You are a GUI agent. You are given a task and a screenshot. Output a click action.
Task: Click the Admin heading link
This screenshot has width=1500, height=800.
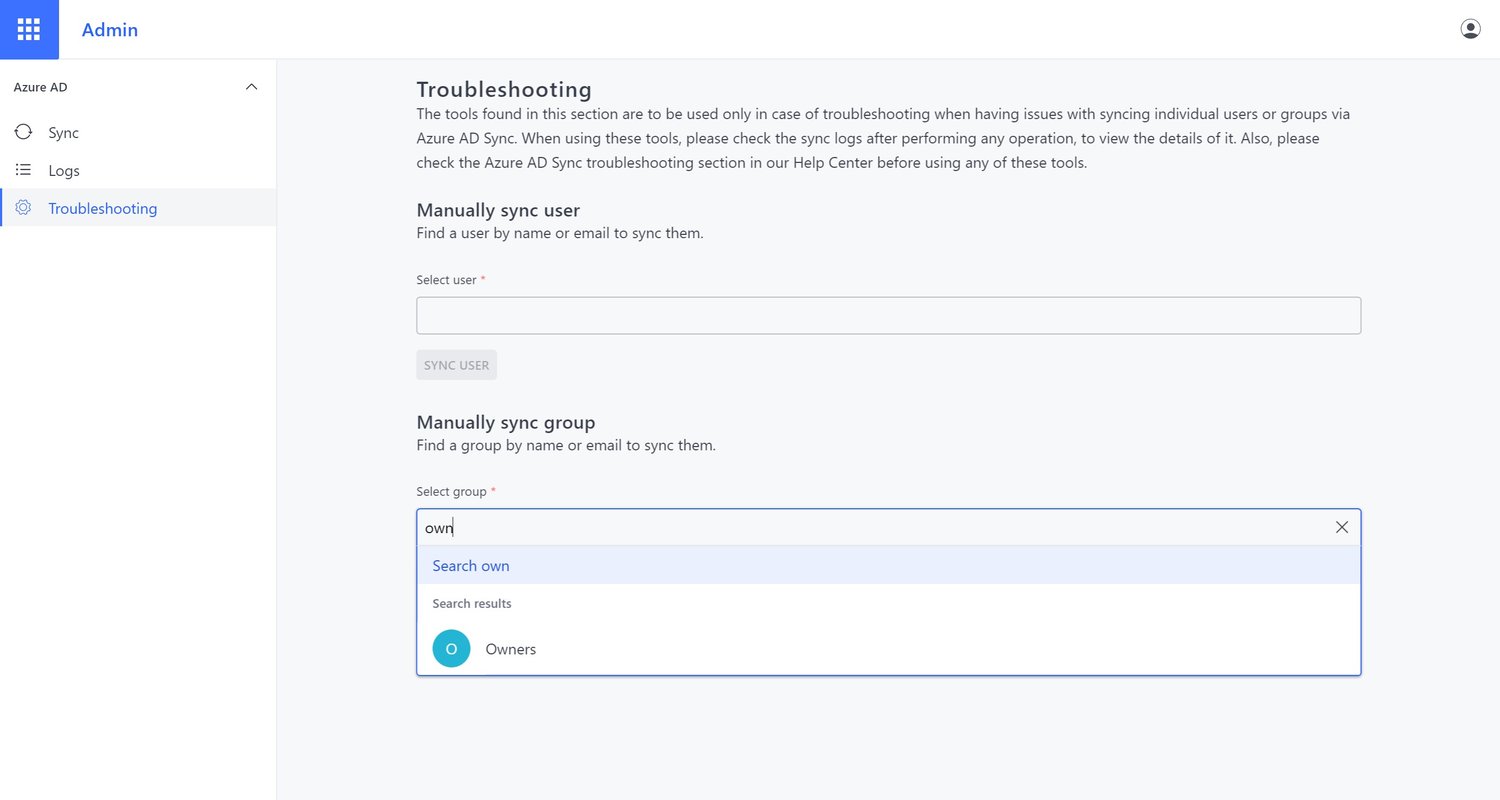click(x=109, y=29)
